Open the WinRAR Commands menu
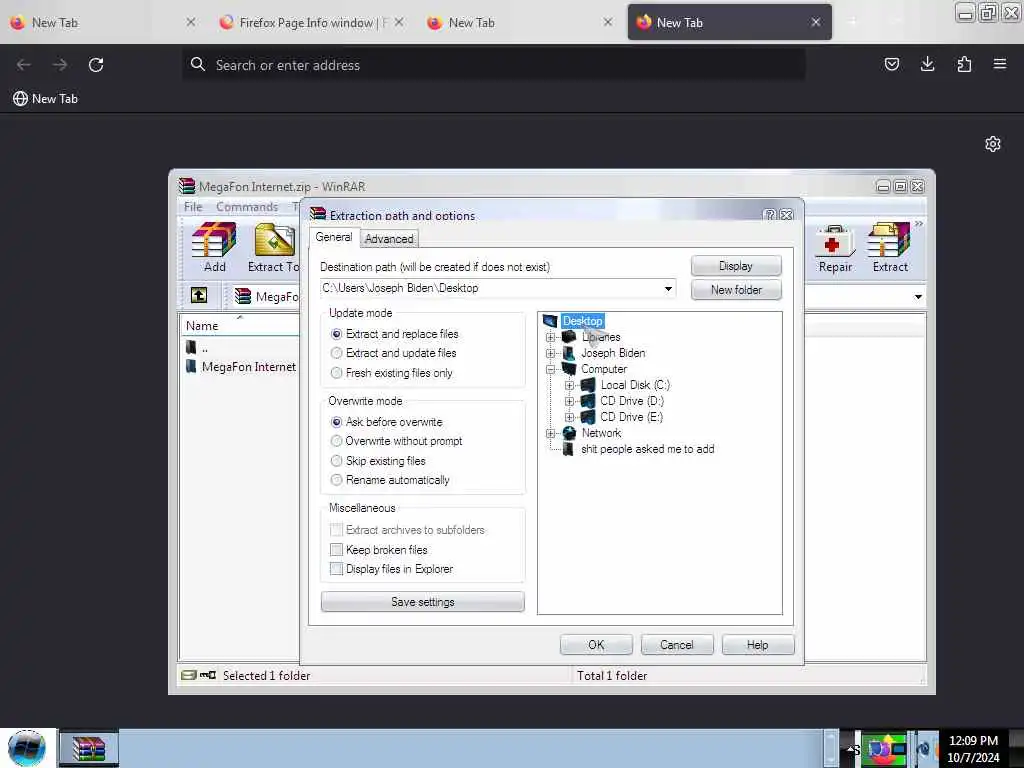 click(247, 206)
